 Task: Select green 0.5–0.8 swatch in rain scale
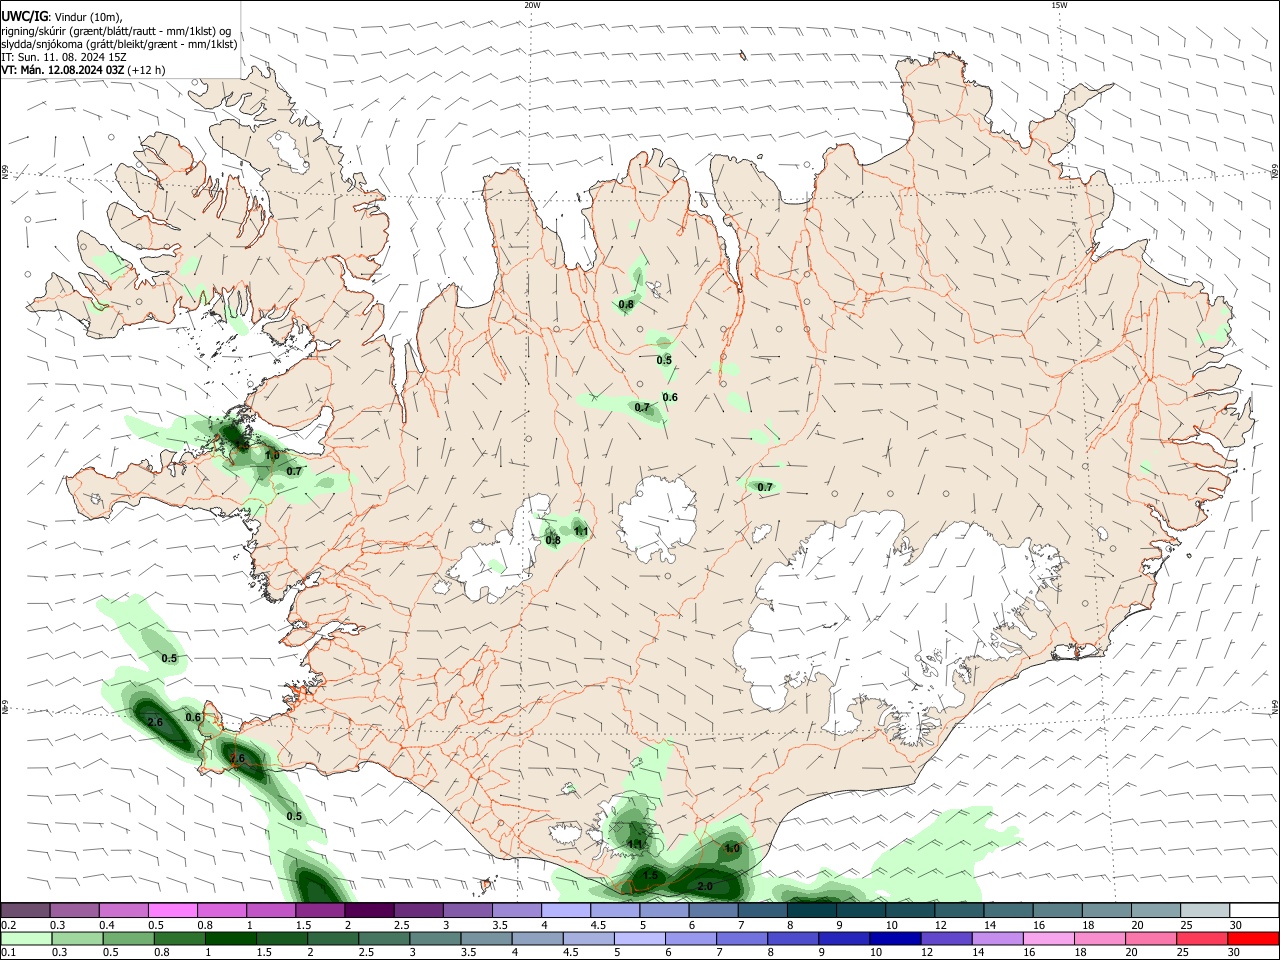coord(129,938)
